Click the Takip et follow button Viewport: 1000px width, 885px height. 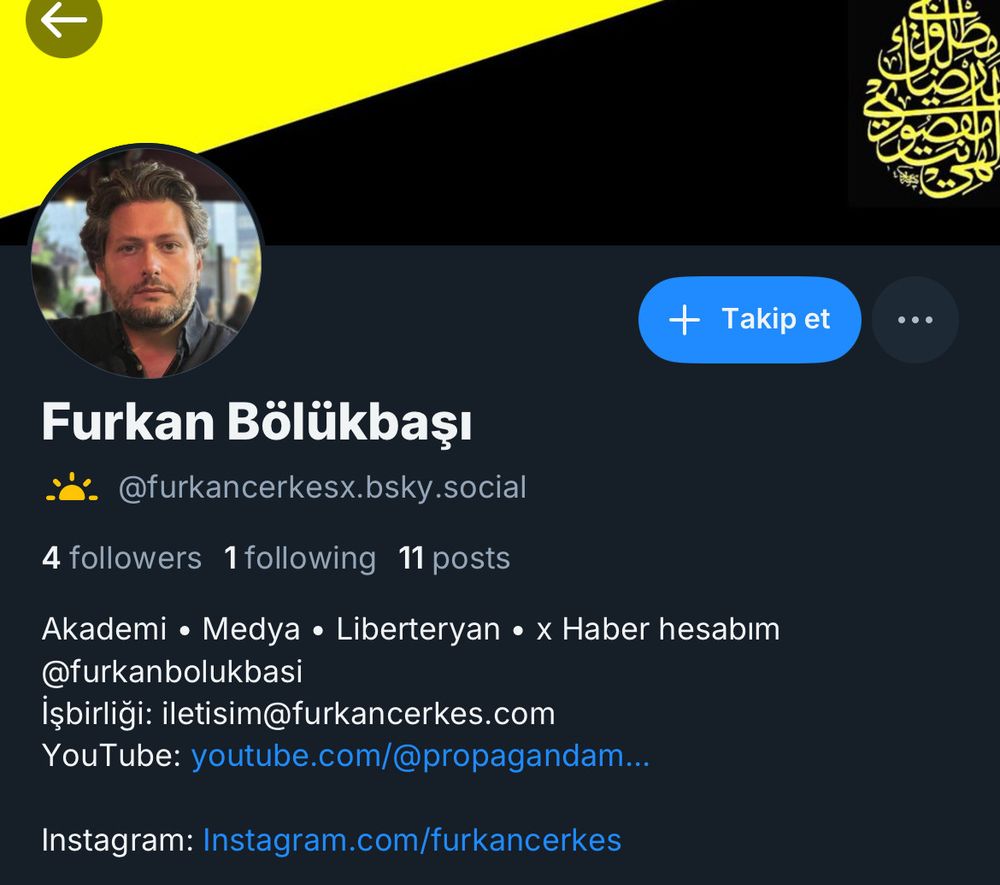pos(749,319)
